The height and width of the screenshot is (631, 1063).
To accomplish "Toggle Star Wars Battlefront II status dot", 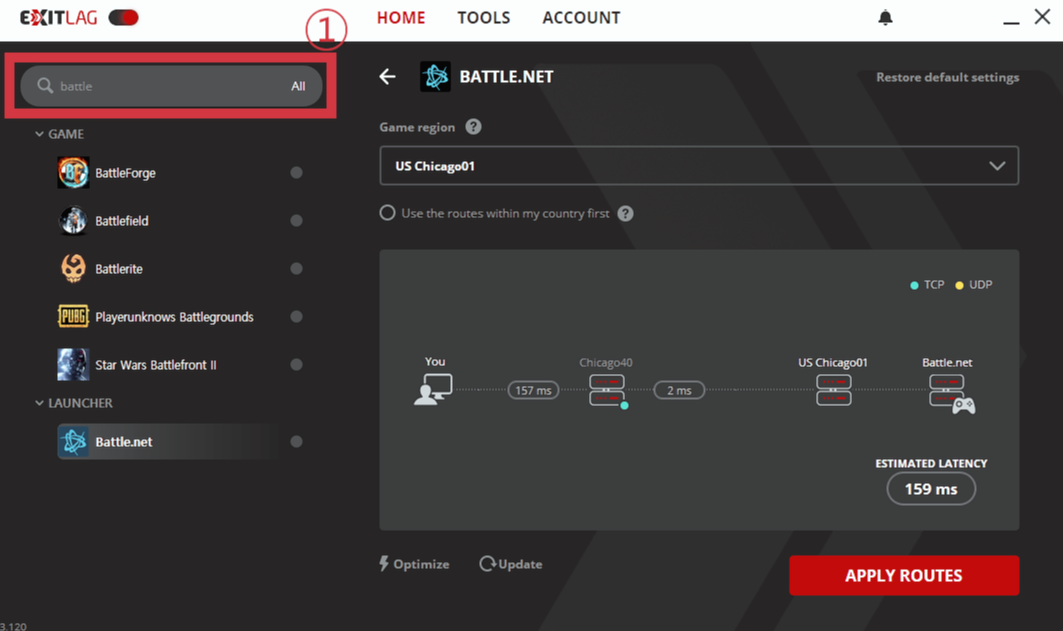I will (296, 365).
